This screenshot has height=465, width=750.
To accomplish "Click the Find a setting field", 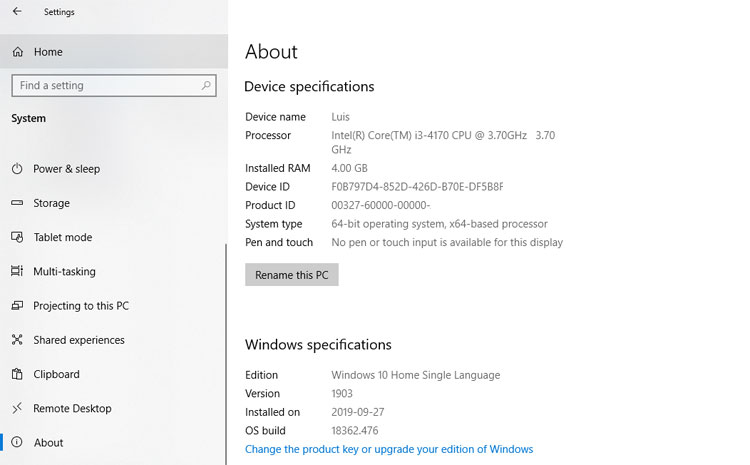I will tap(114, 85).
